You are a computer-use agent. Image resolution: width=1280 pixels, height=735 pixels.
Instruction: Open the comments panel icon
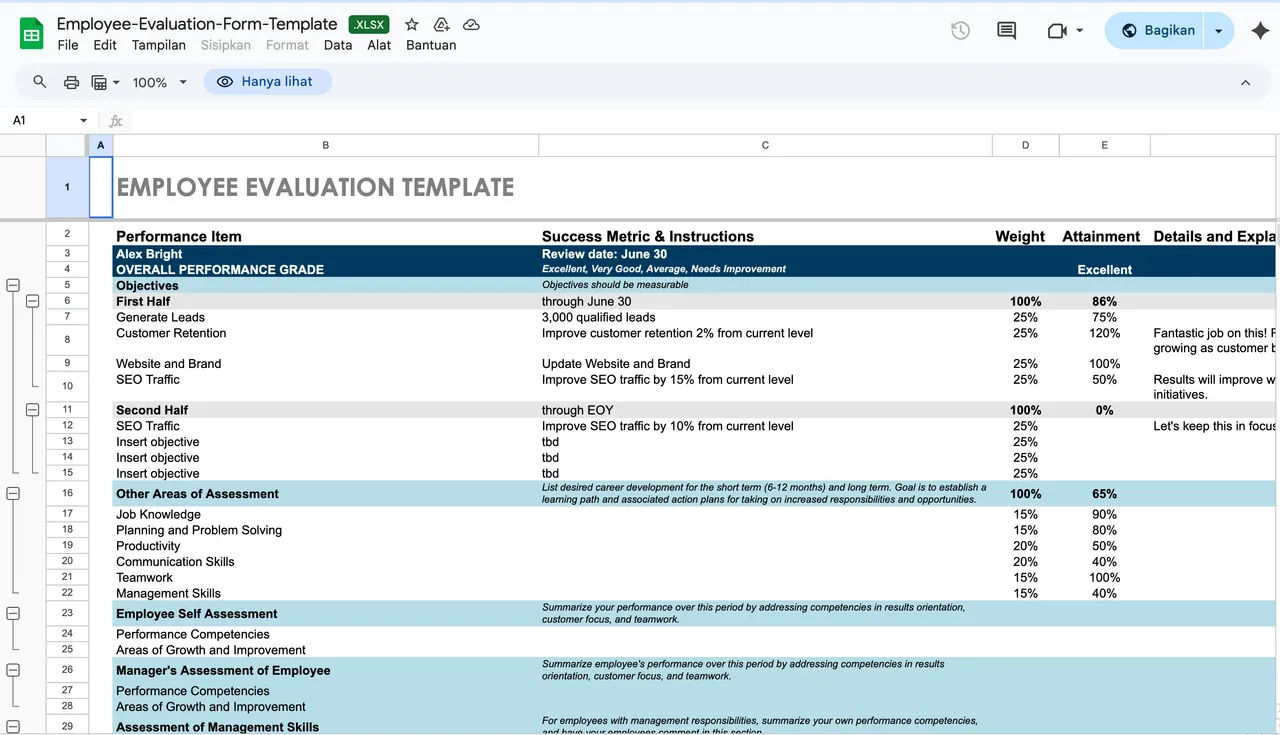1007,31
